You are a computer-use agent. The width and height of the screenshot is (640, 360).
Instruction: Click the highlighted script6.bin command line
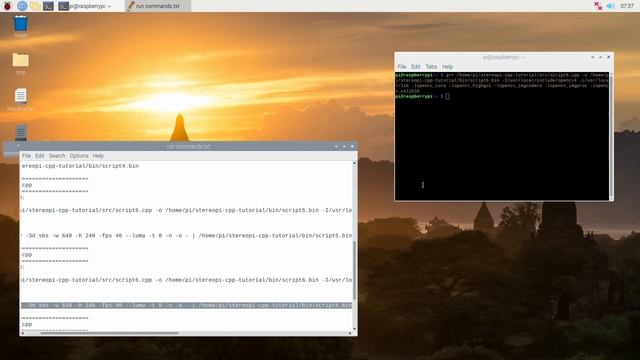click(x=187, y=305)
